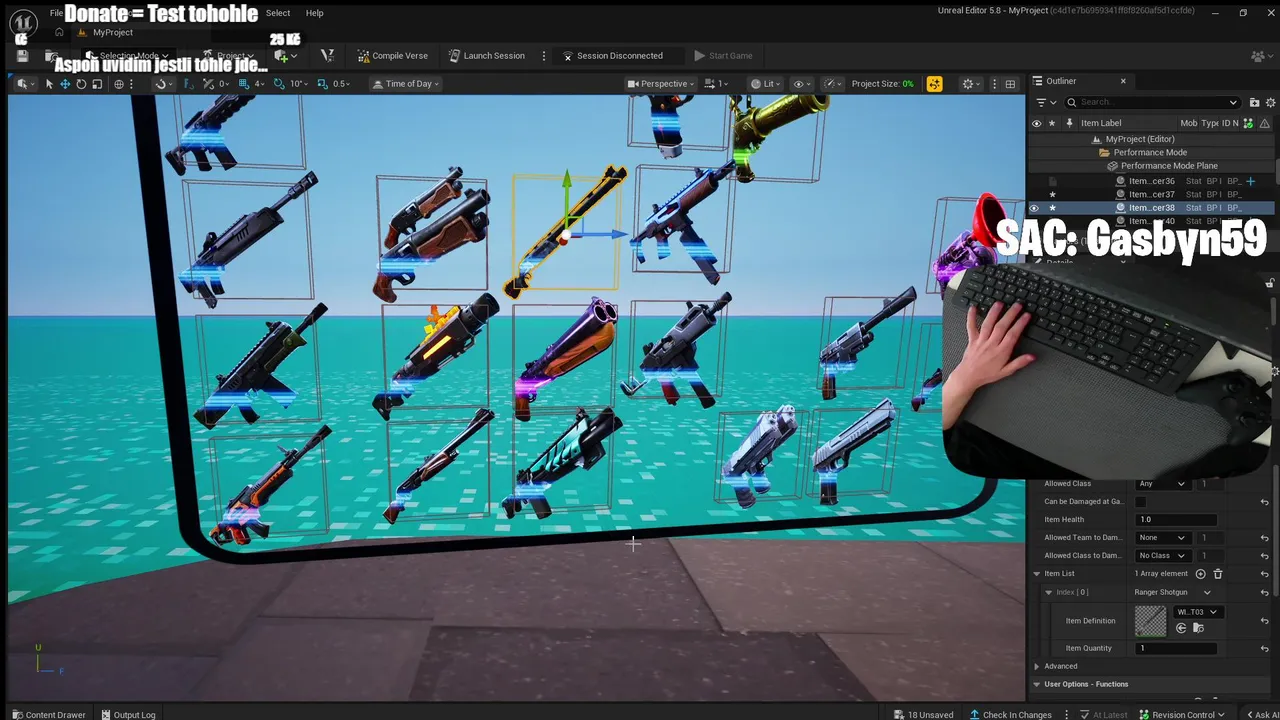This screenshot has height=720, width=1280.
Task: Open the Outliner filter dropdown
Action: (1045, 102)
